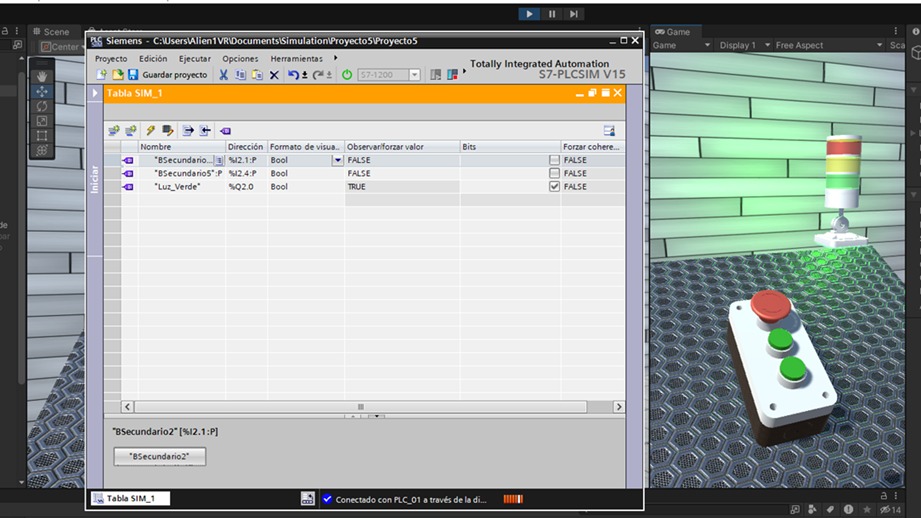Click the Unity Step button
This screenshot has width=921, height=518.
pyautogui.click(x=574, y=14)
